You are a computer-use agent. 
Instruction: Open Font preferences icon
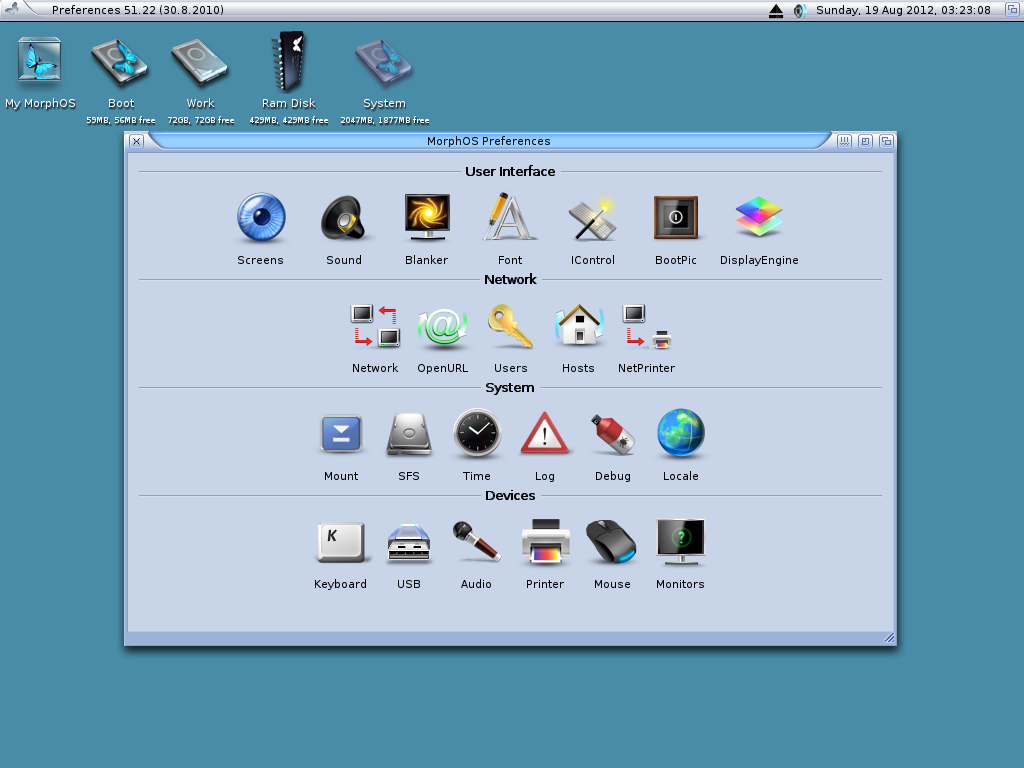[x=509, y=217]
